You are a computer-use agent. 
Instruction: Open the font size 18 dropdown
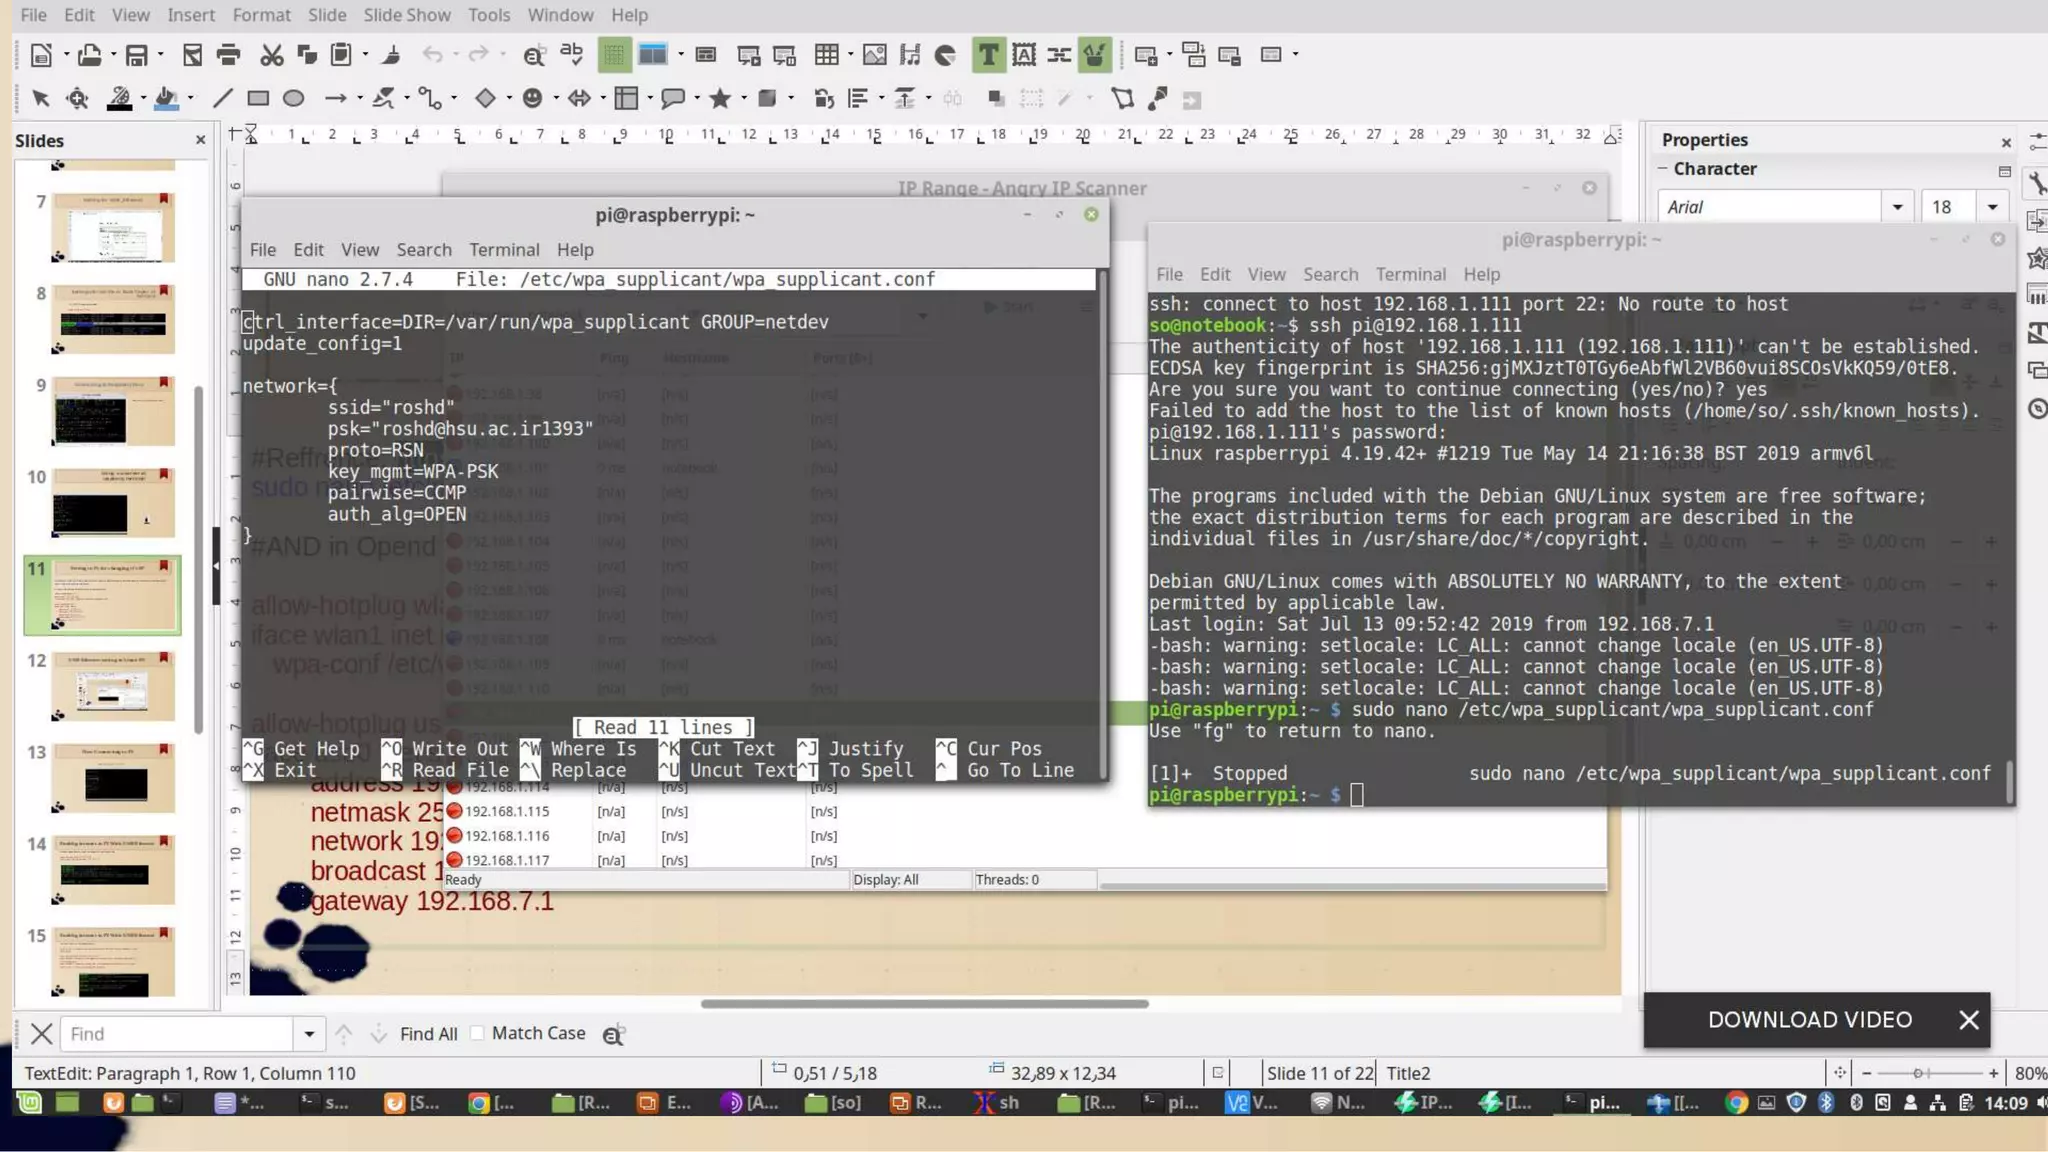1992,207
